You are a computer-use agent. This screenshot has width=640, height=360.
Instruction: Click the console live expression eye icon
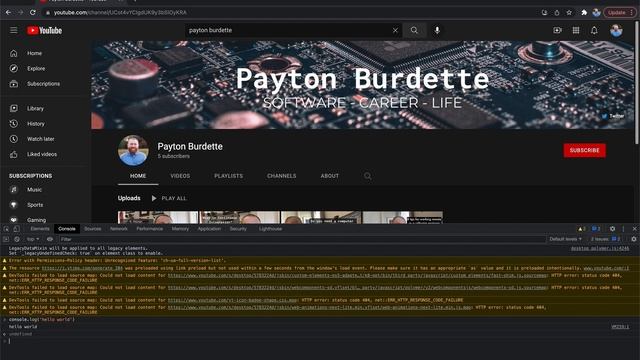(x=50, y=239)
